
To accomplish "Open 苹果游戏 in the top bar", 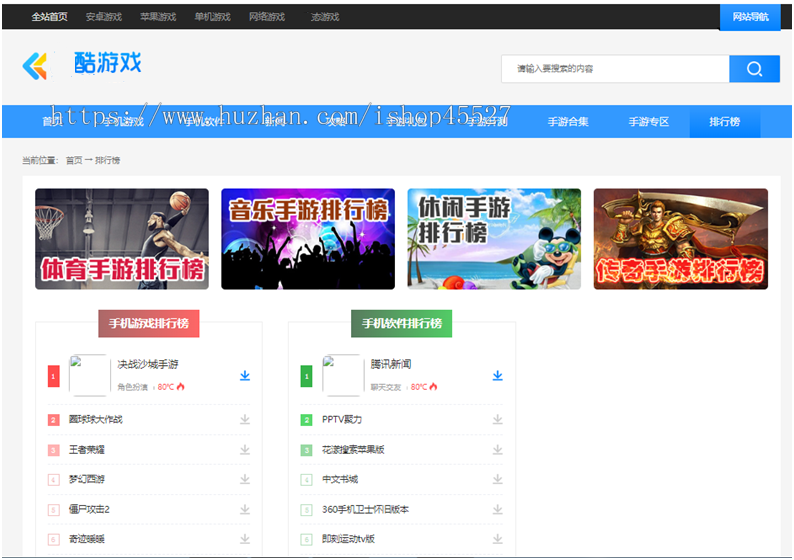I will click(158, 17).
